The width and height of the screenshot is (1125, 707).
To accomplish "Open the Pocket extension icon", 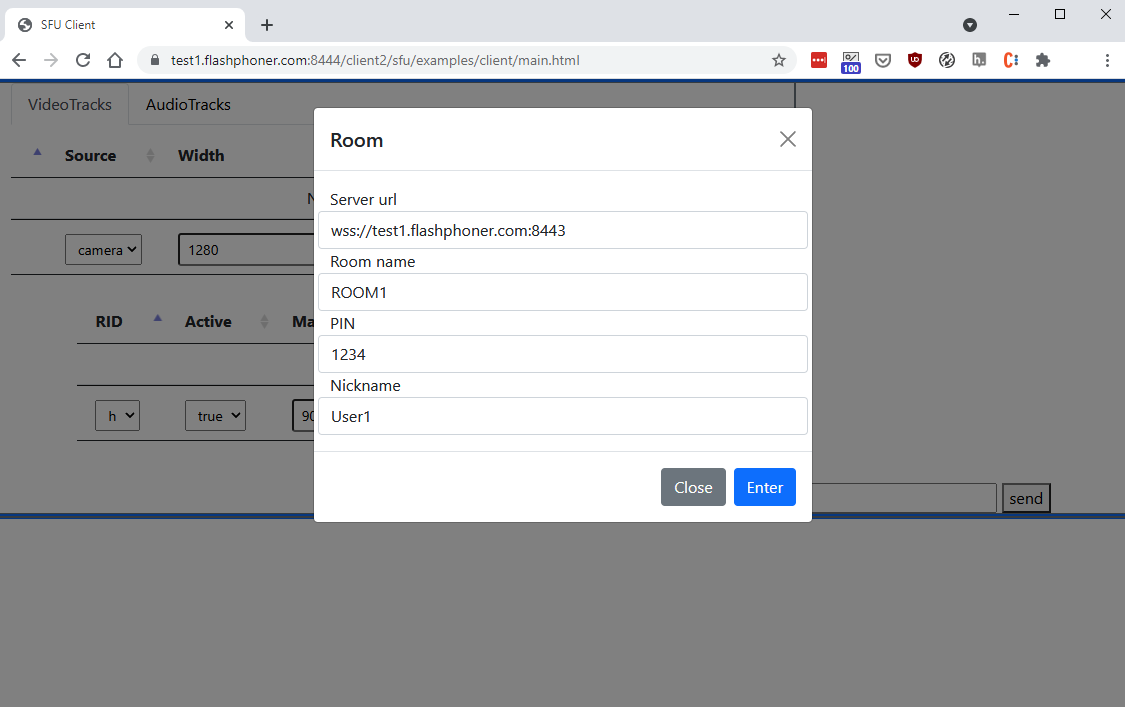I will (883, 60).
